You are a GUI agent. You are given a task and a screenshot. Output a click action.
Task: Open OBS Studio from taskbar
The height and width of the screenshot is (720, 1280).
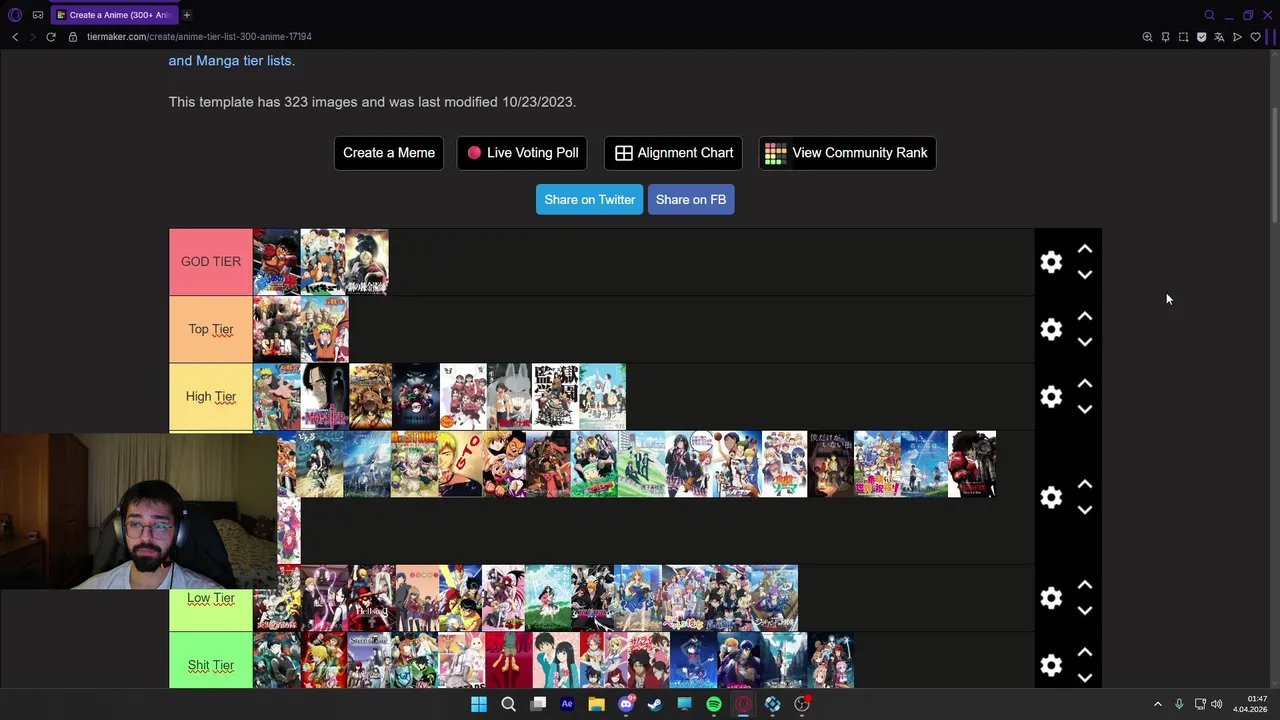802,704
